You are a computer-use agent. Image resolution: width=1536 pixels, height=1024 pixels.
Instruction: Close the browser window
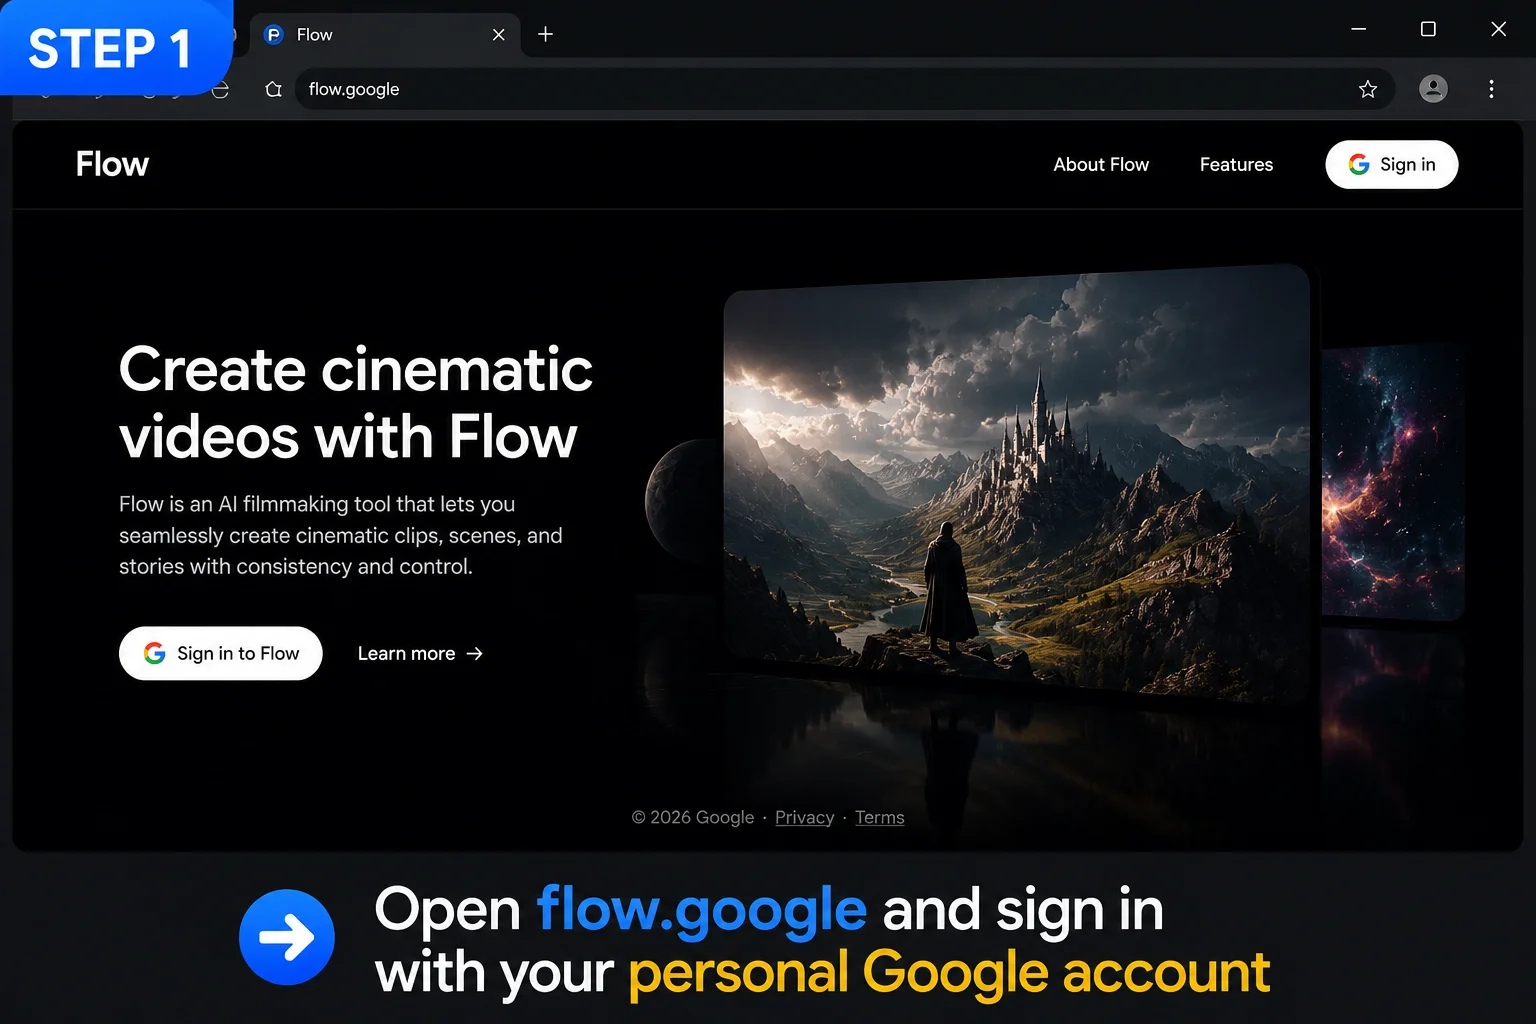pos(1498,29)
